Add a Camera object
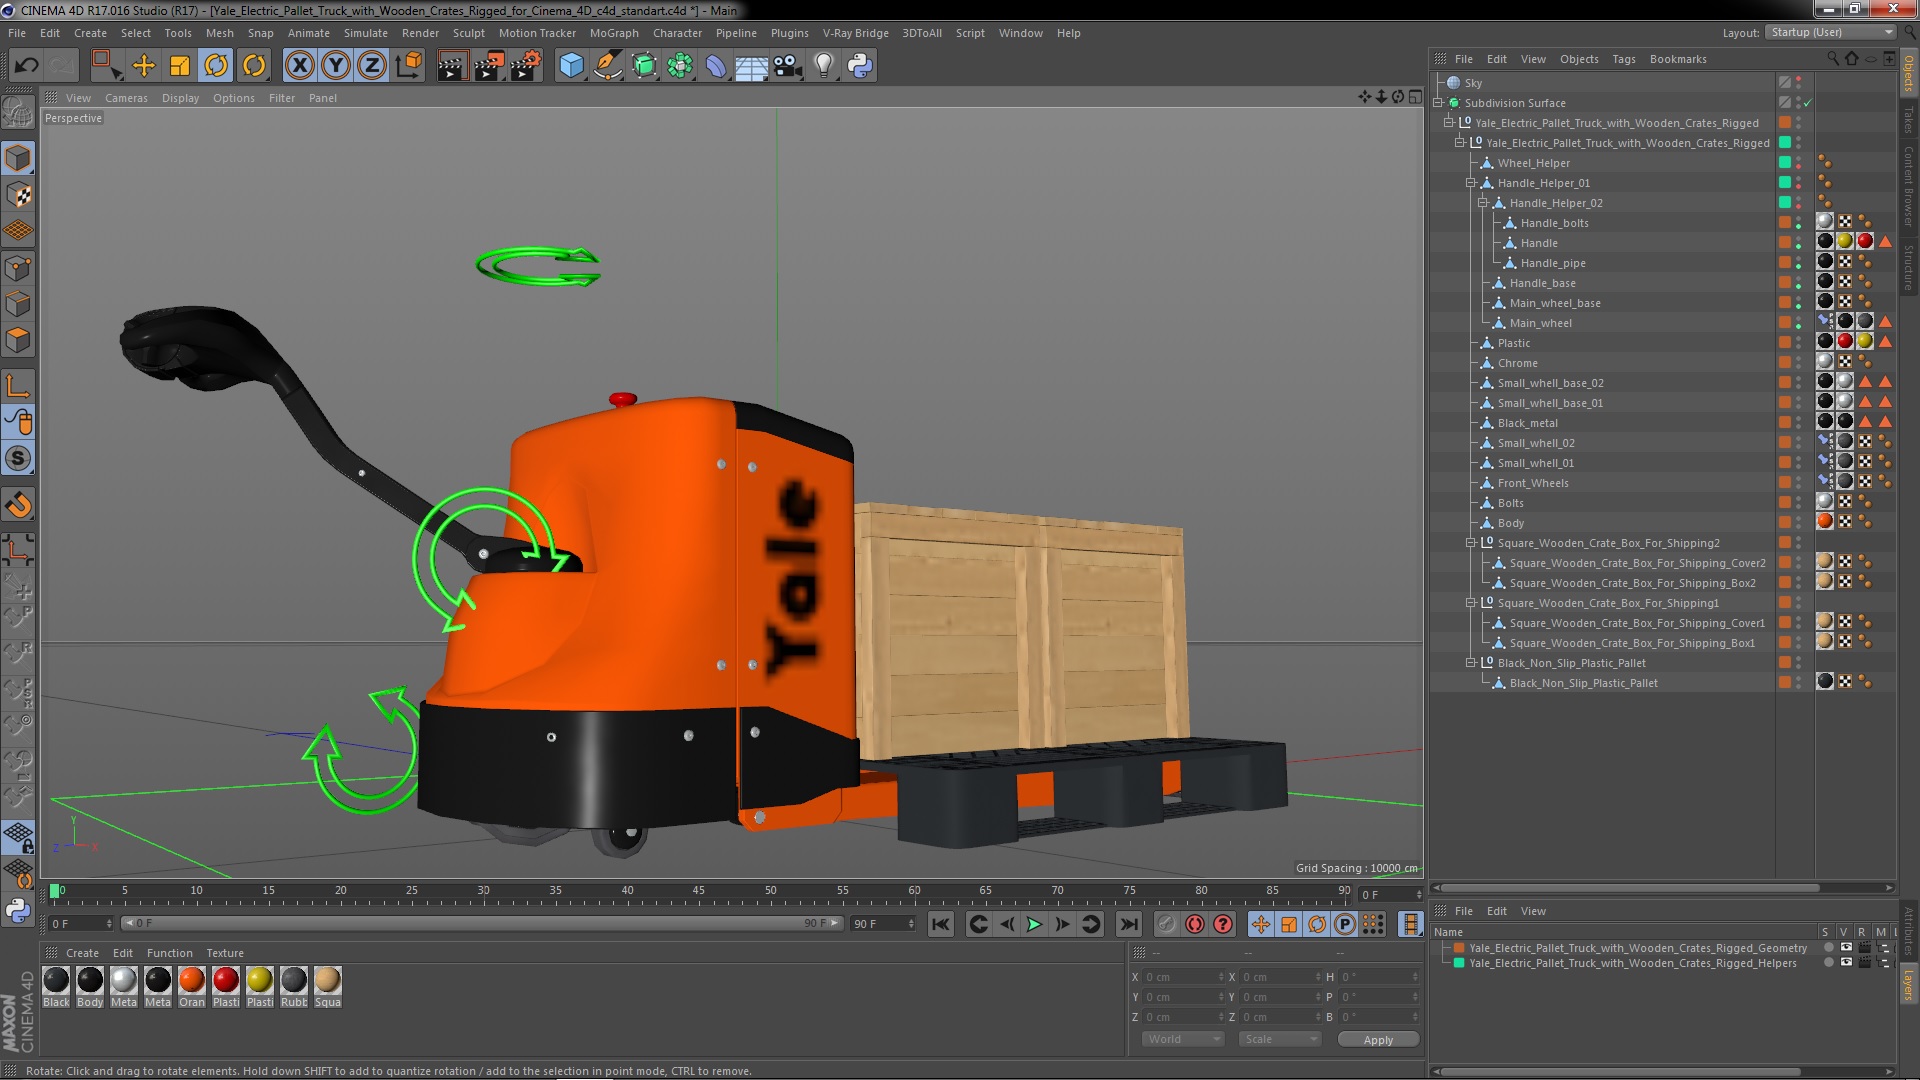Viewport: 1920px width, 1080px height. pos(788,66)
